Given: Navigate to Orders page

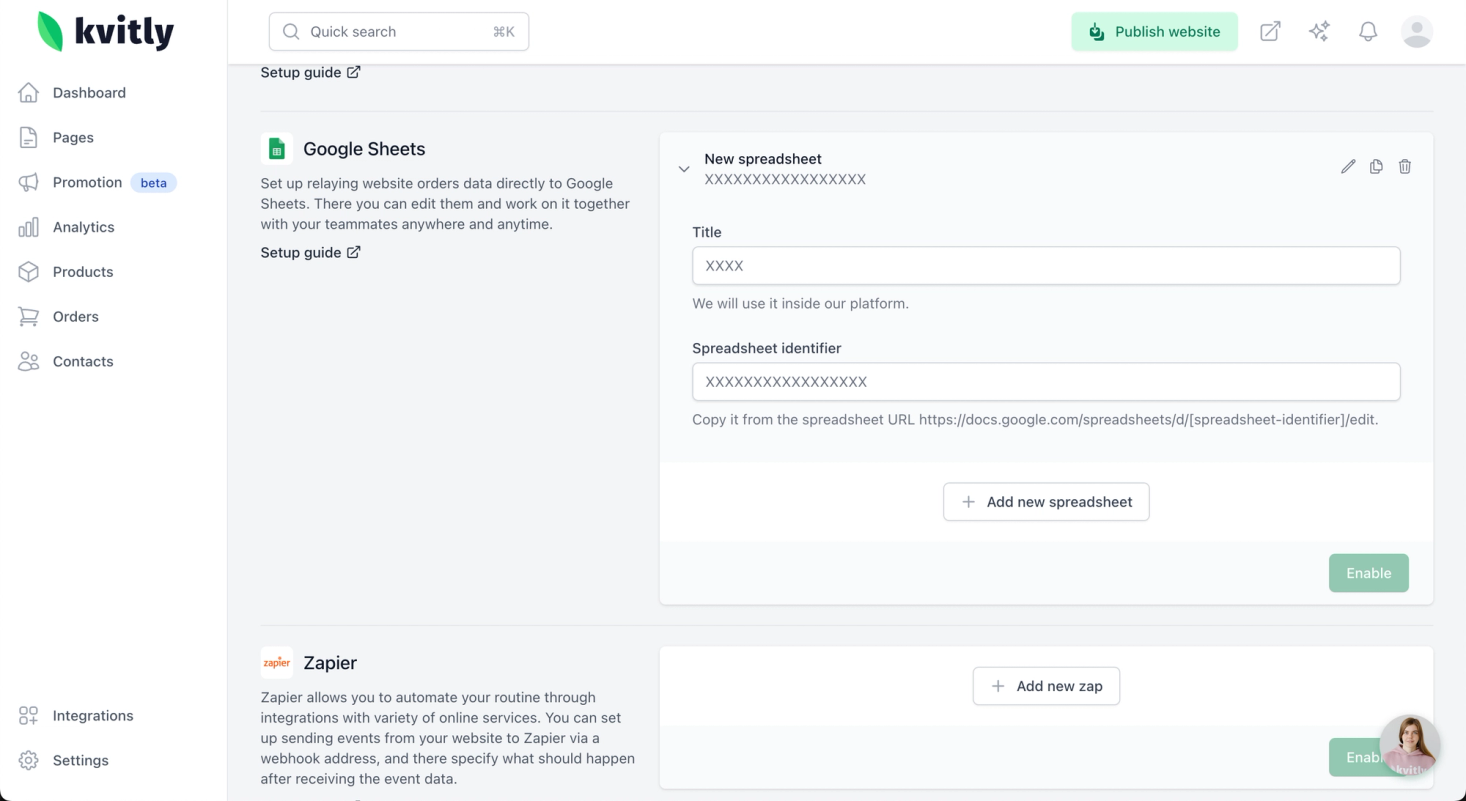Looking at the screenshot, I should pyautogui.click(x=76, y=317).
